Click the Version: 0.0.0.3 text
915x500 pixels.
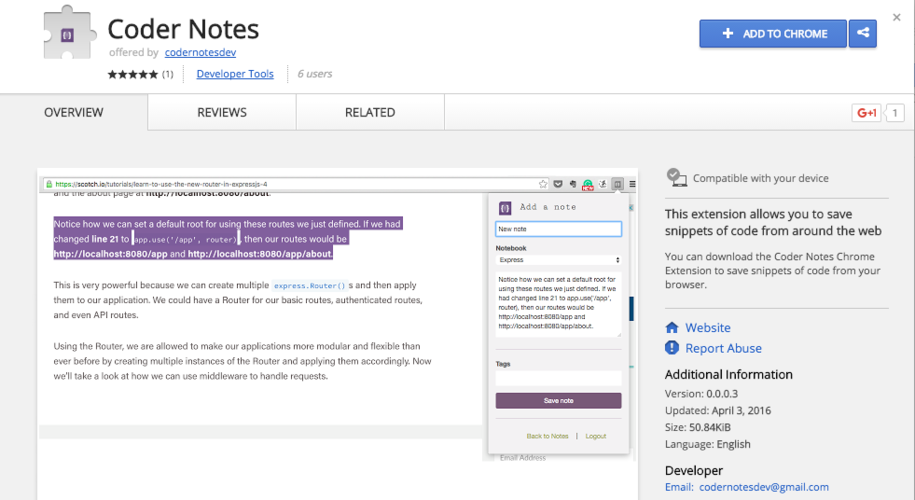point(701,393)
